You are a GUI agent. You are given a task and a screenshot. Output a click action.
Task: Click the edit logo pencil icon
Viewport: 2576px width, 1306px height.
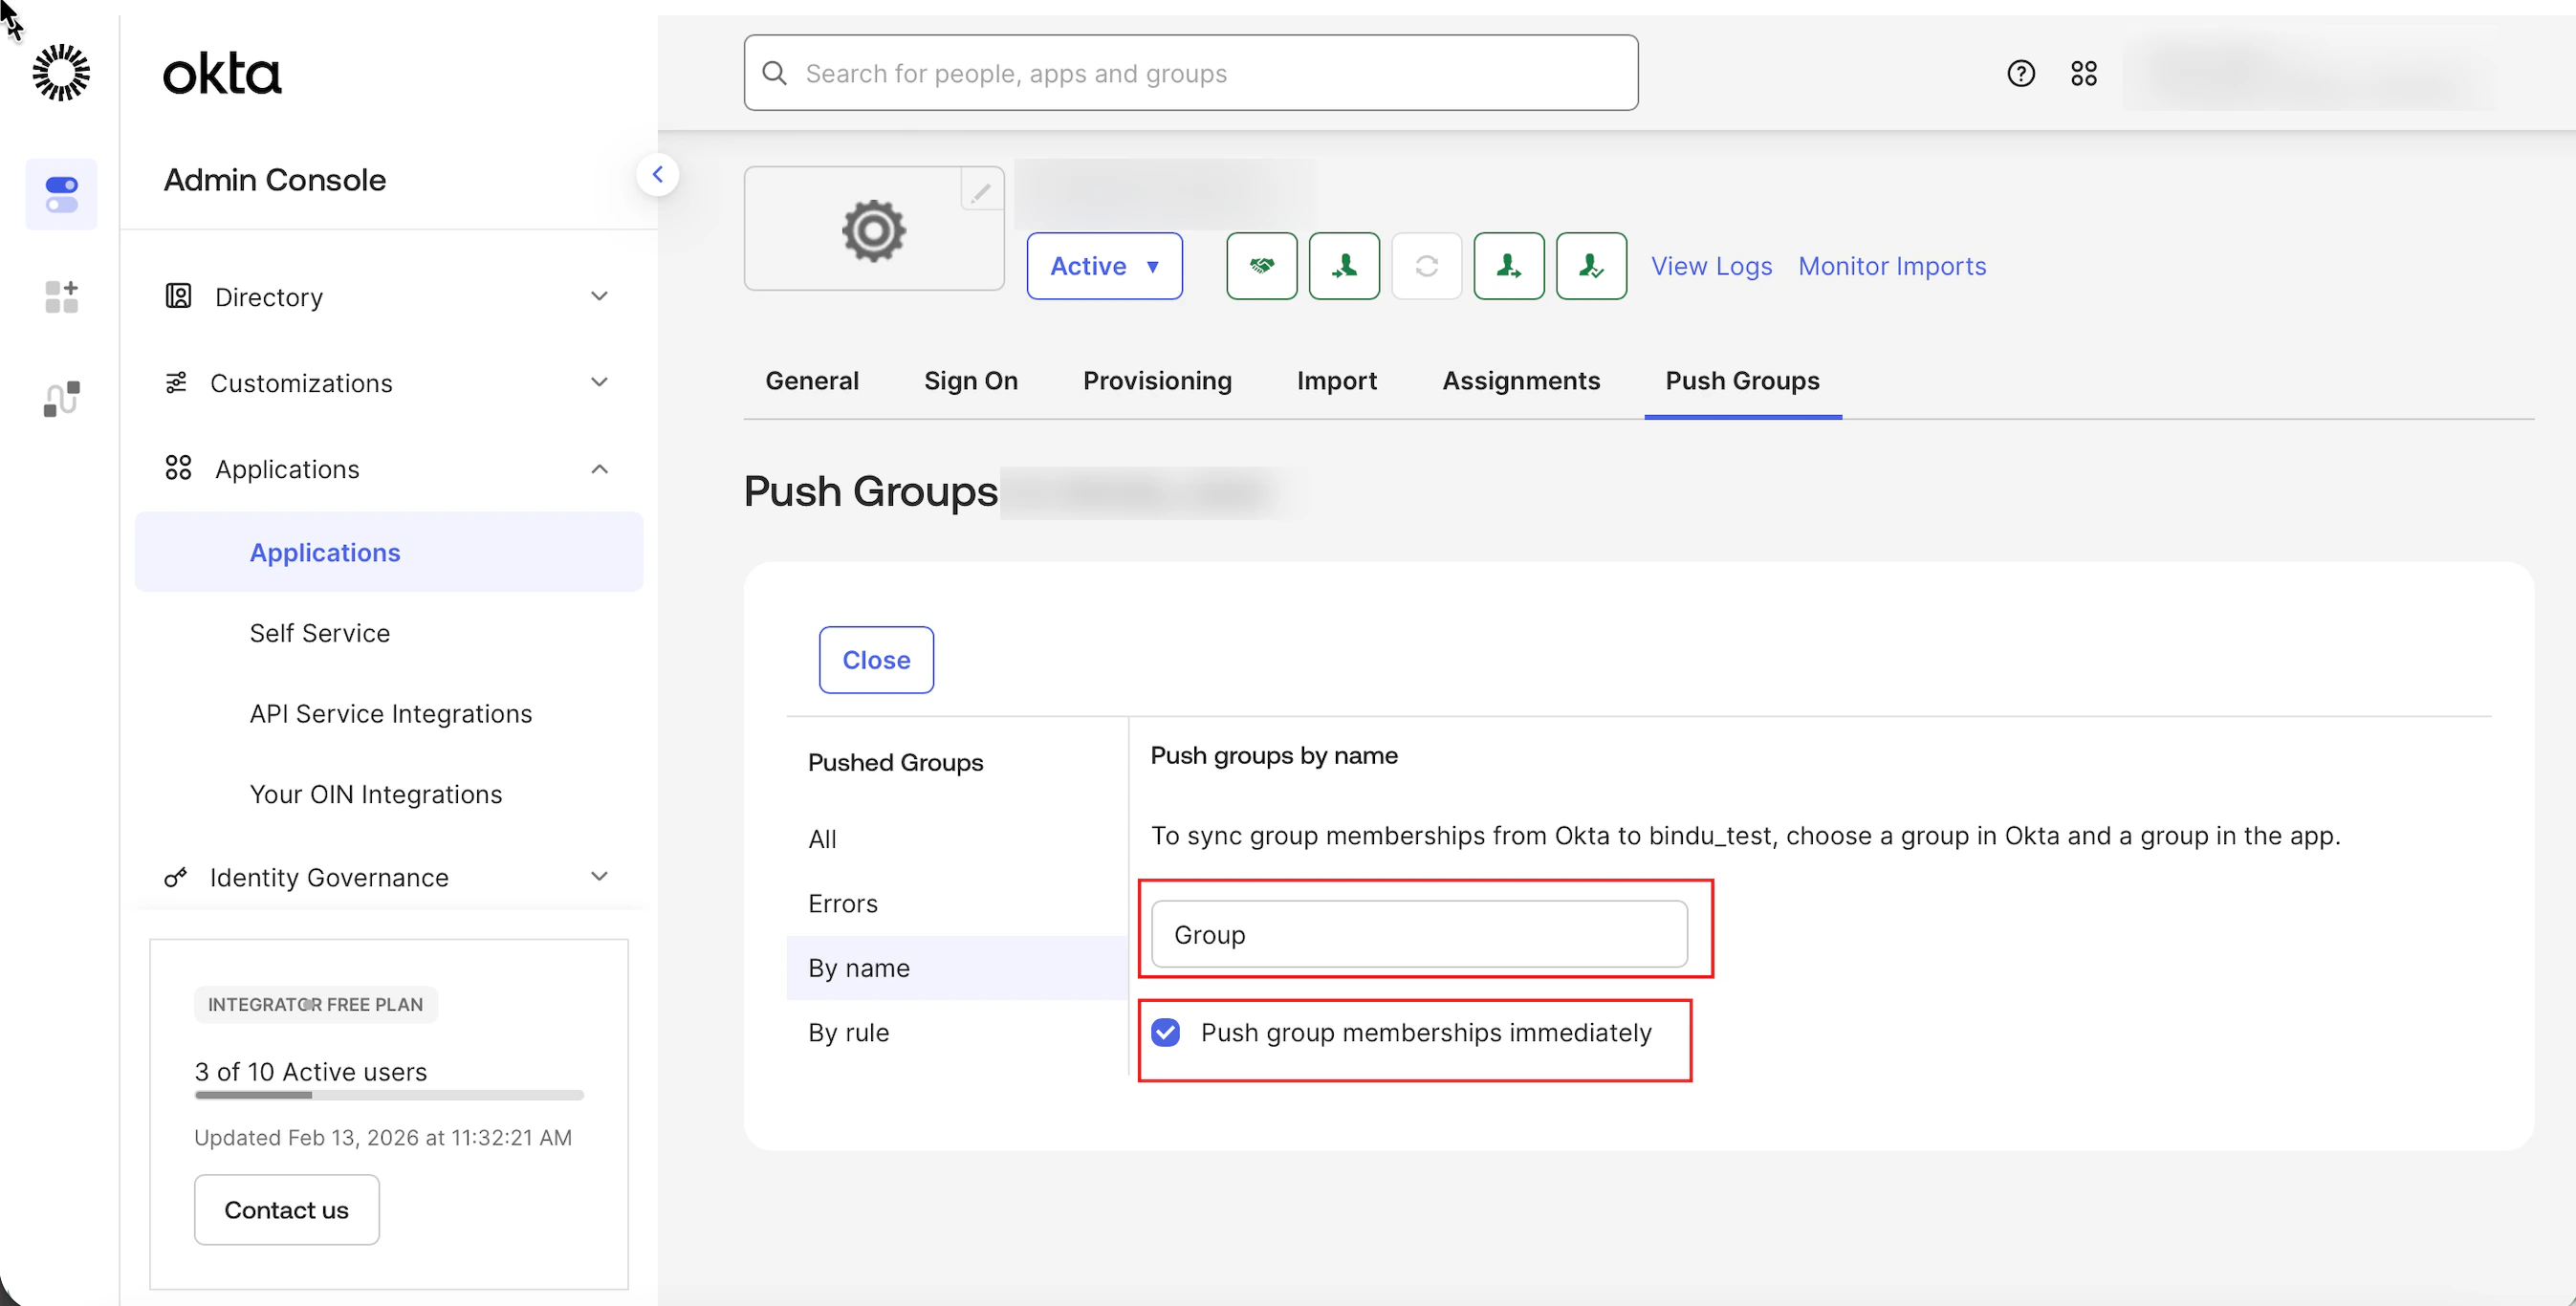[x=981, y=190]
